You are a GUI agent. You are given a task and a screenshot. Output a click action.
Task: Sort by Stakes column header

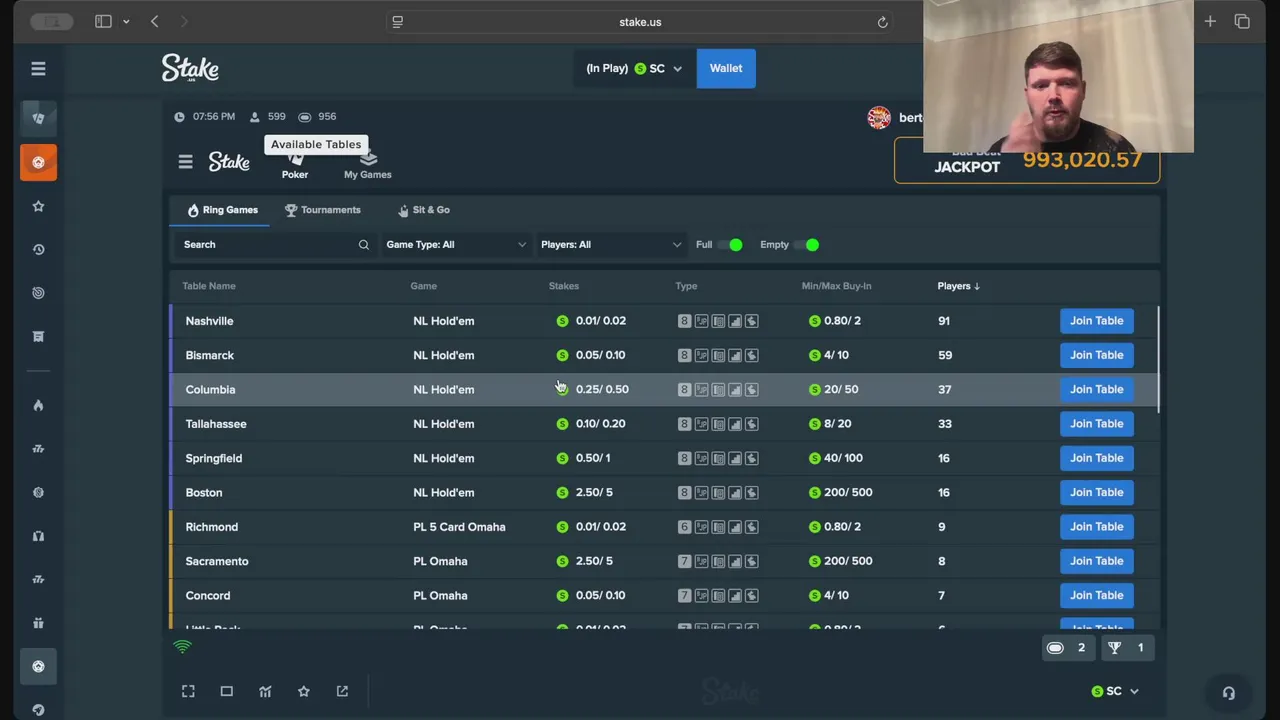tap(564, 286)
